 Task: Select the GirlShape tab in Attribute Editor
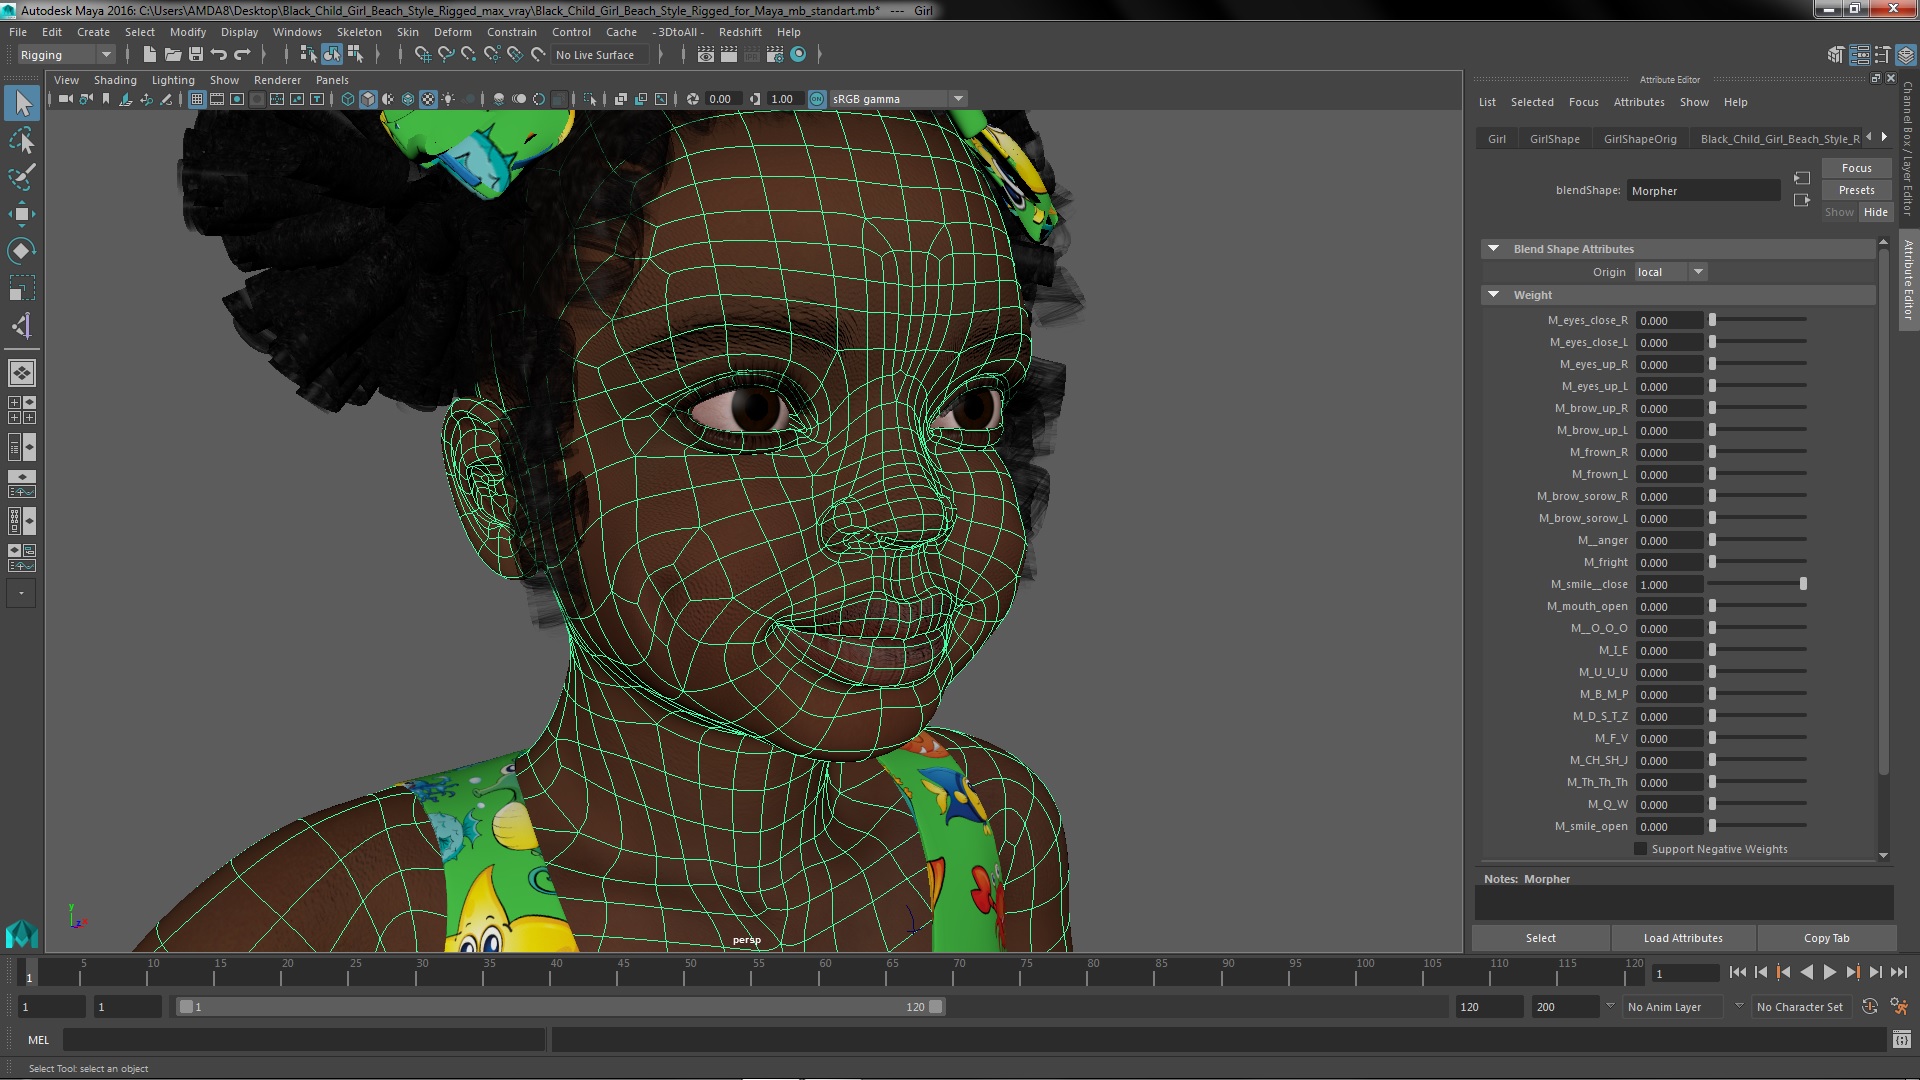click(x=1553, y=137)
